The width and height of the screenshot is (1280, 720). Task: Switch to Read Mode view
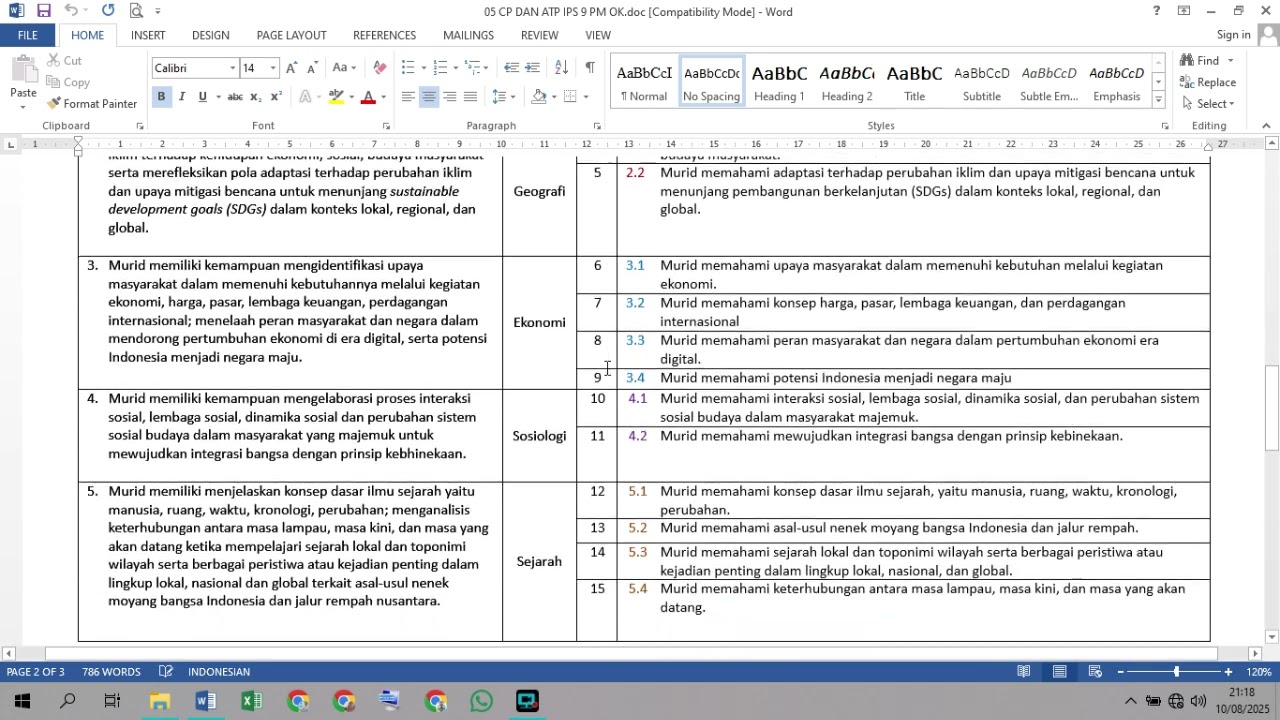click(1024, 672)
